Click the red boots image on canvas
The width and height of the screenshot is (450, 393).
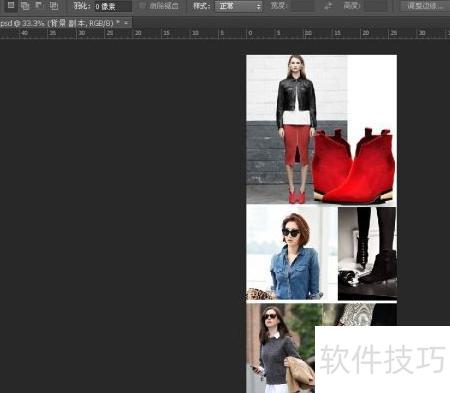point(354,165)
